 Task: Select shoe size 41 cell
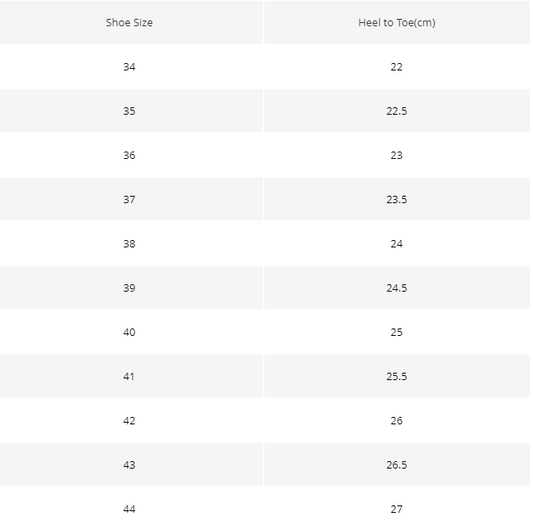point(129,376)
